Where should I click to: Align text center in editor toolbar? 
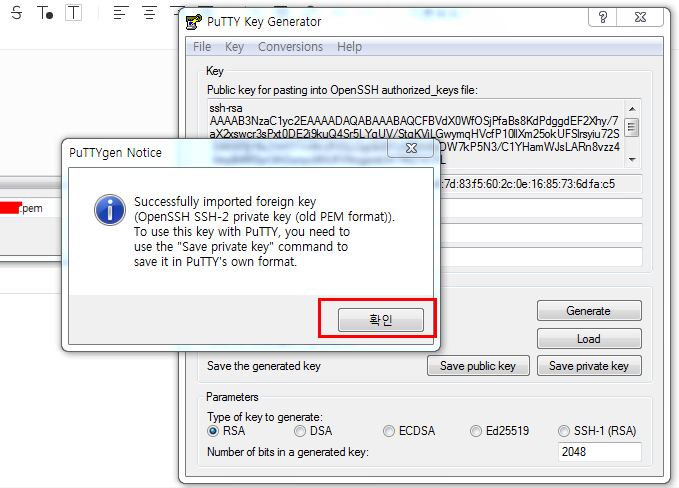pyautogui.click(x=149, y=13)
